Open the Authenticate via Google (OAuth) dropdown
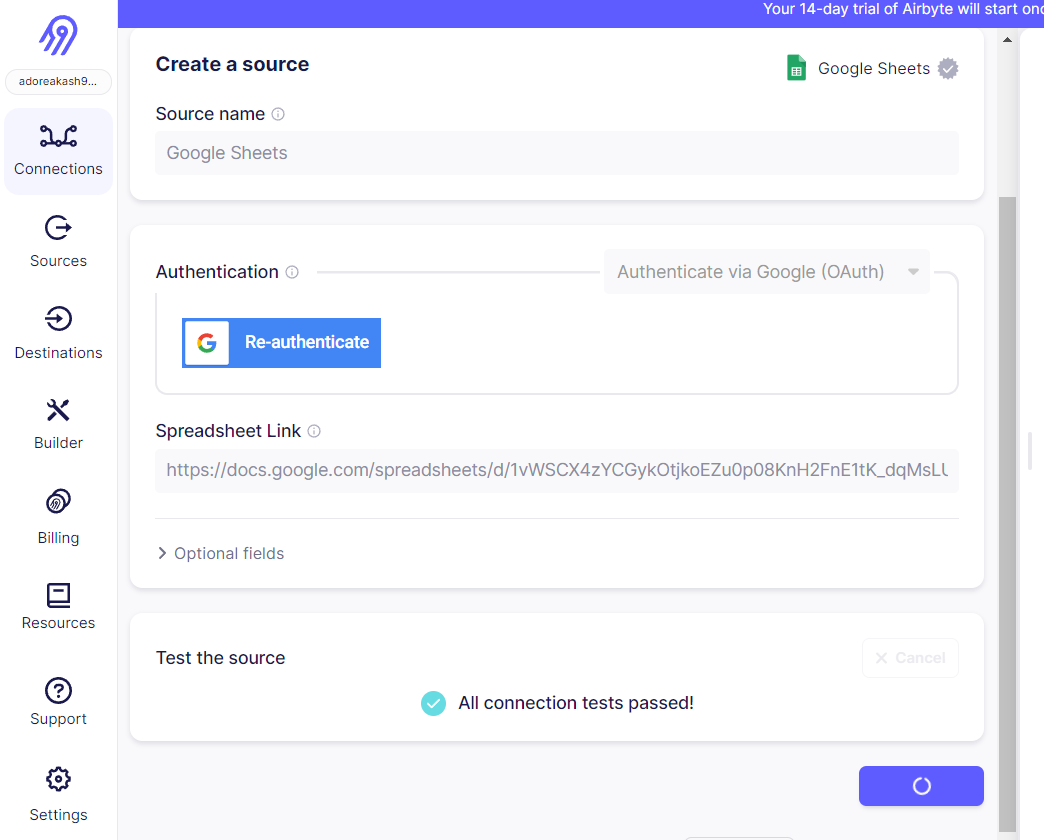Screen dimensions: 1044x840 pos(766,272)
